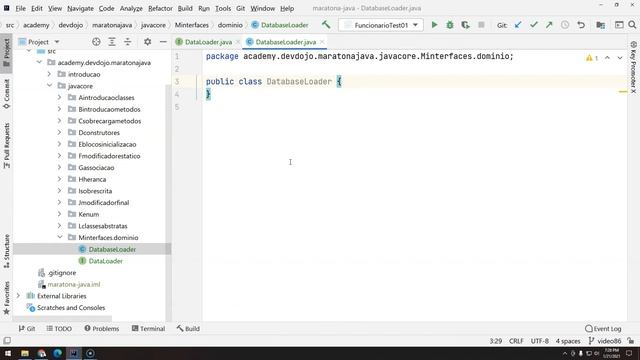Click CRLF line separator in status bar
This screenshot has height=360, width=640.
[516, 341]
